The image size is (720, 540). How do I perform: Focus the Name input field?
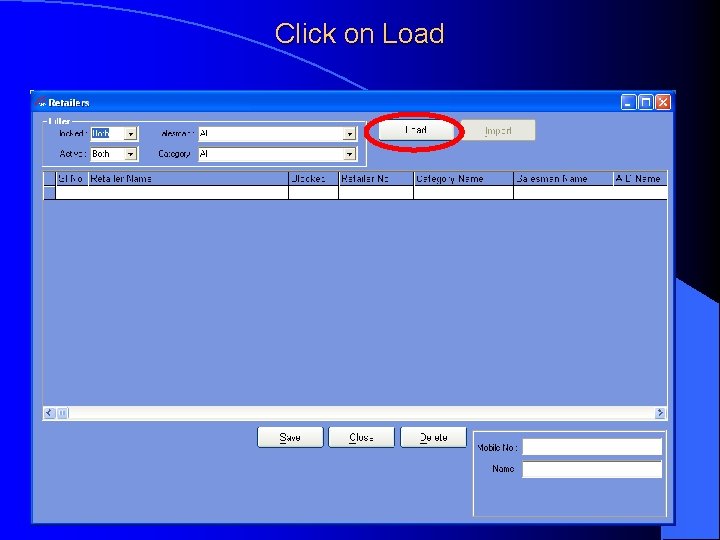click(x=592, y=469)
